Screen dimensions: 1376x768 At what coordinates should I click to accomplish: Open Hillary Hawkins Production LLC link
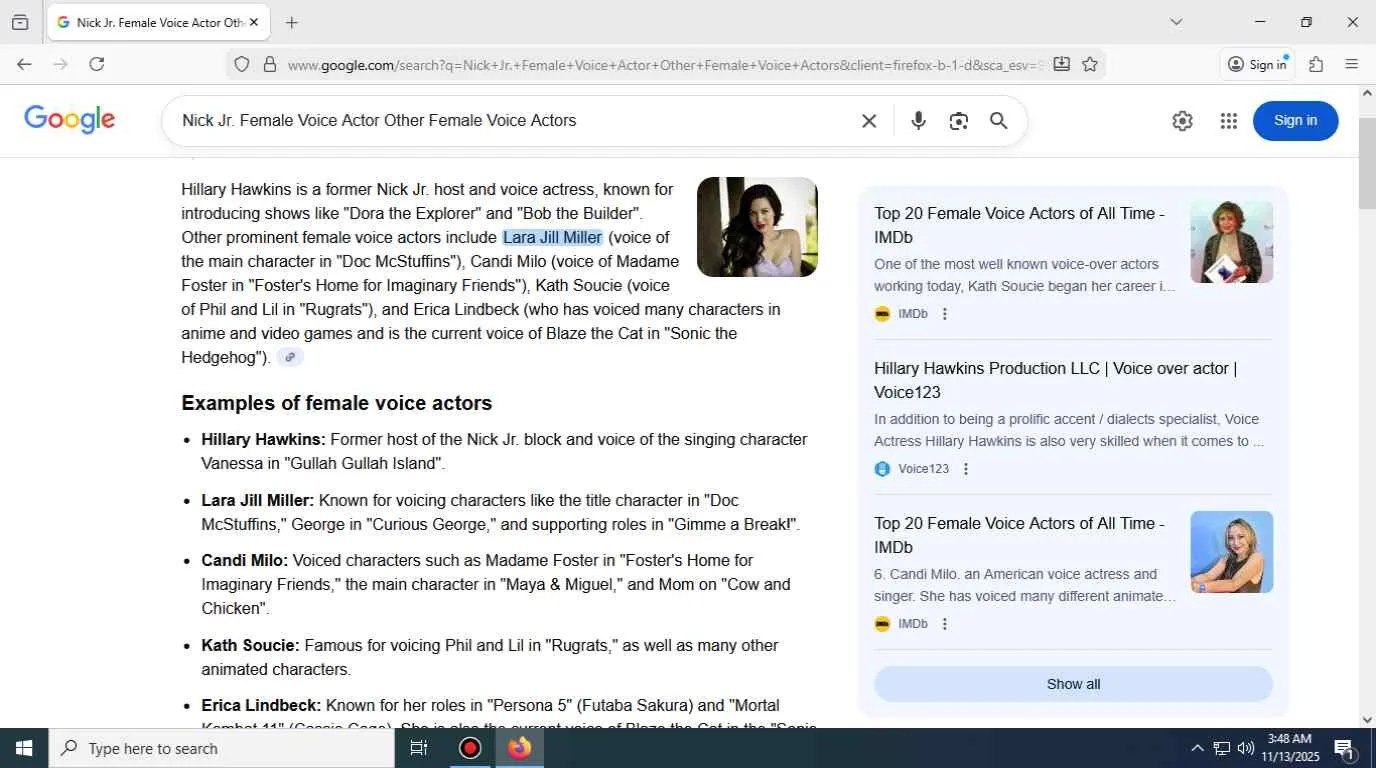(1056, 380)
